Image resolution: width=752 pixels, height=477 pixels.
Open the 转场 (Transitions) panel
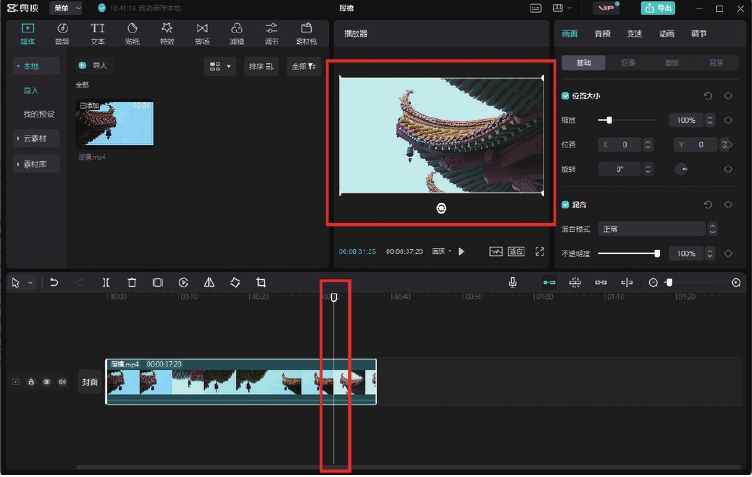pos(202,33)
